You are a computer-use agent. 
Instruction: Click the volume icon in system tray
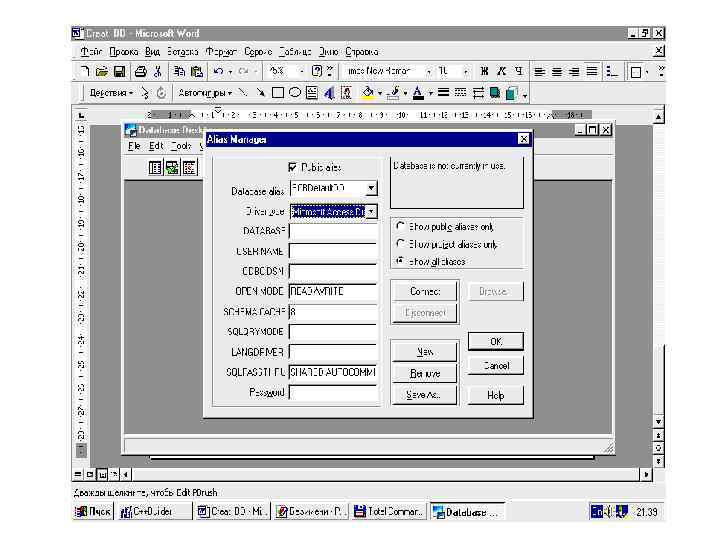608,511
